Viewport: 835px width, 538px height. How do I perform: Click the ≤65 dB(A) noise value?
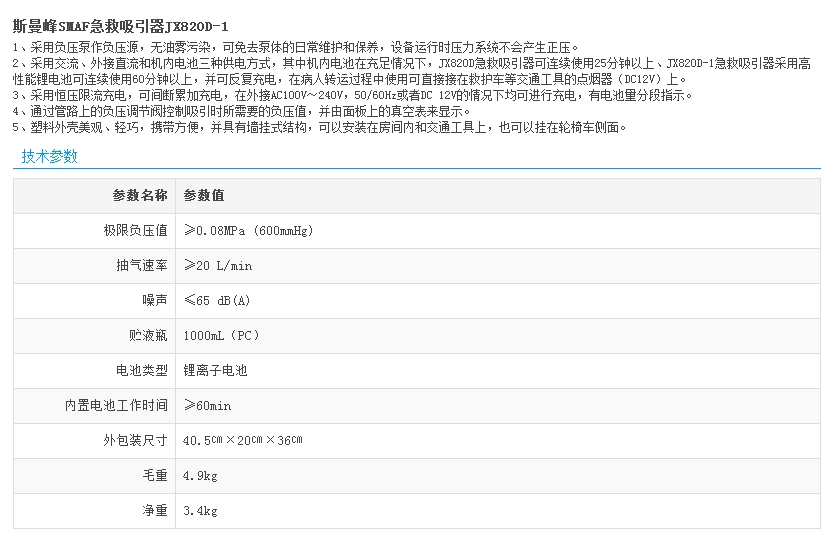pyautogui.click(x=217, y=300)
